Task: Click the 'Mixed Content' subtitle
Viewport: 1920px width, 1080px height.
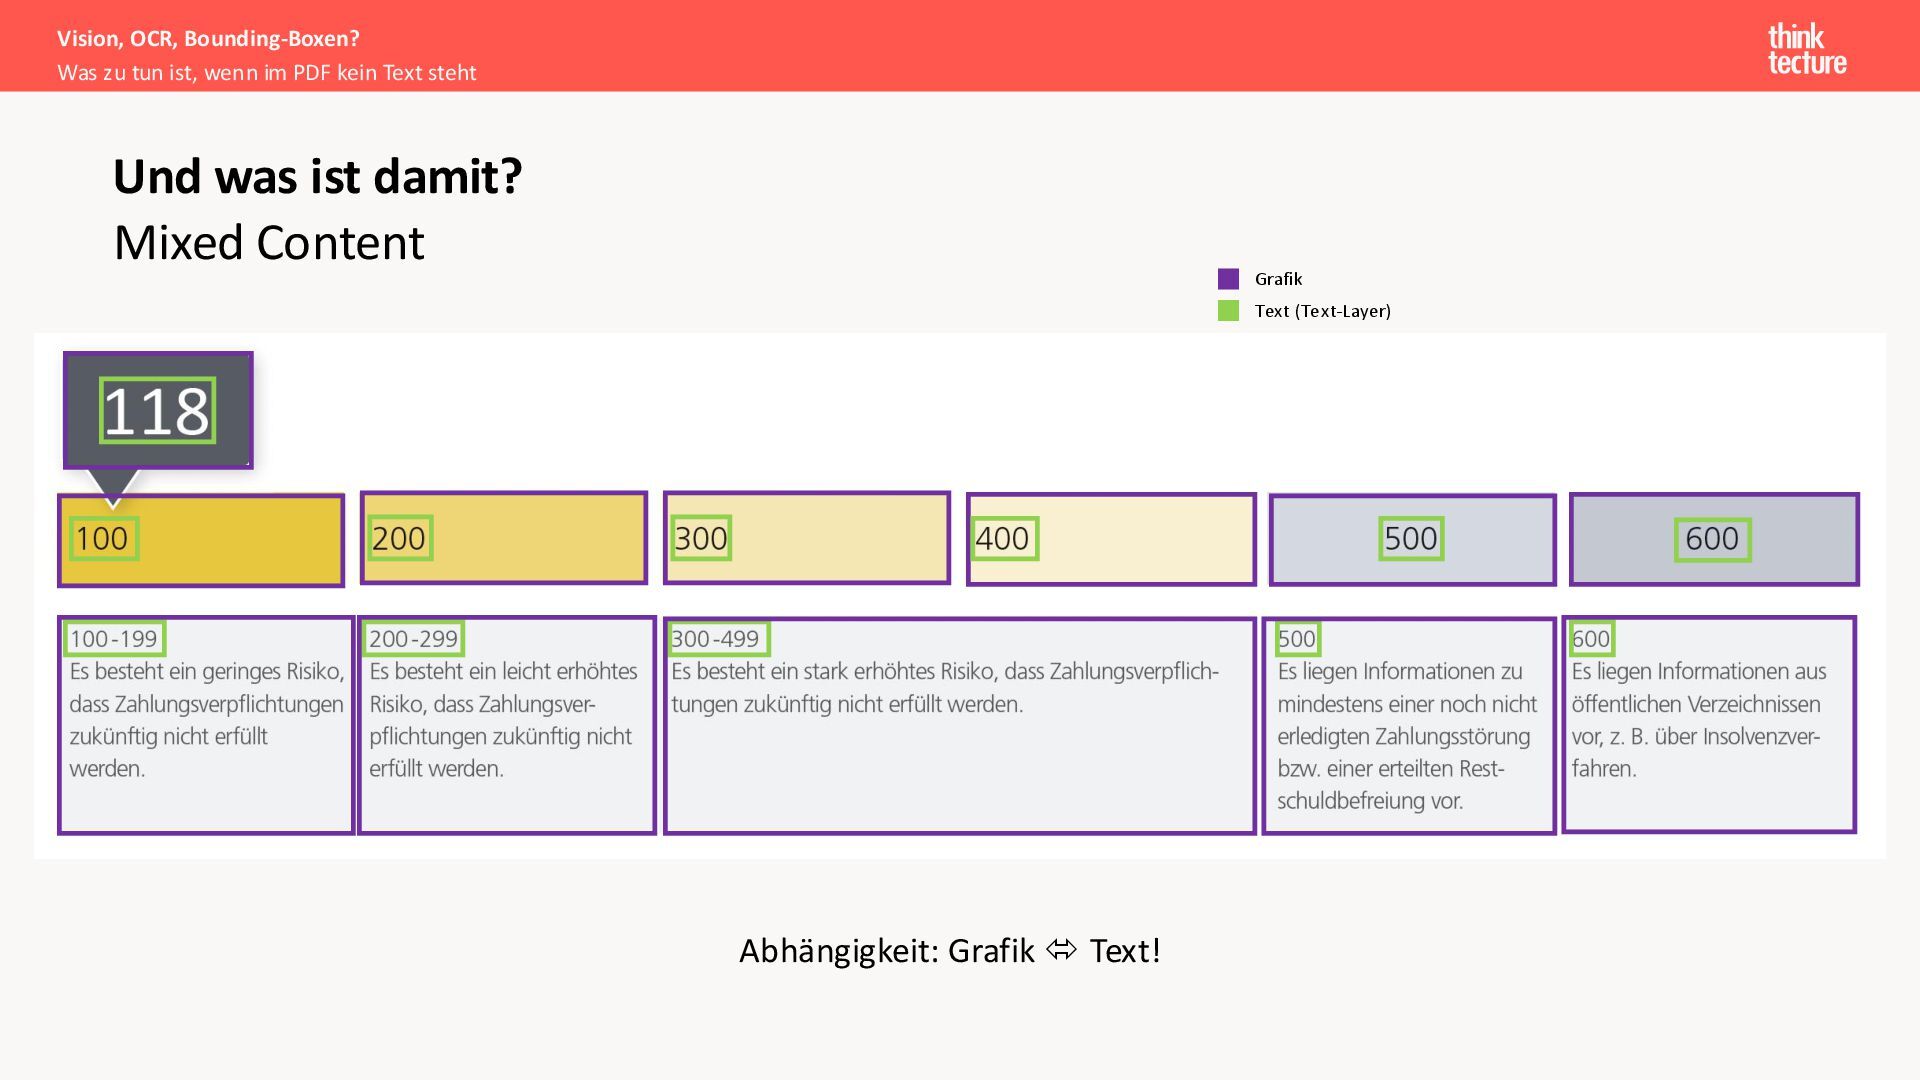Action: tap(269, 243)
